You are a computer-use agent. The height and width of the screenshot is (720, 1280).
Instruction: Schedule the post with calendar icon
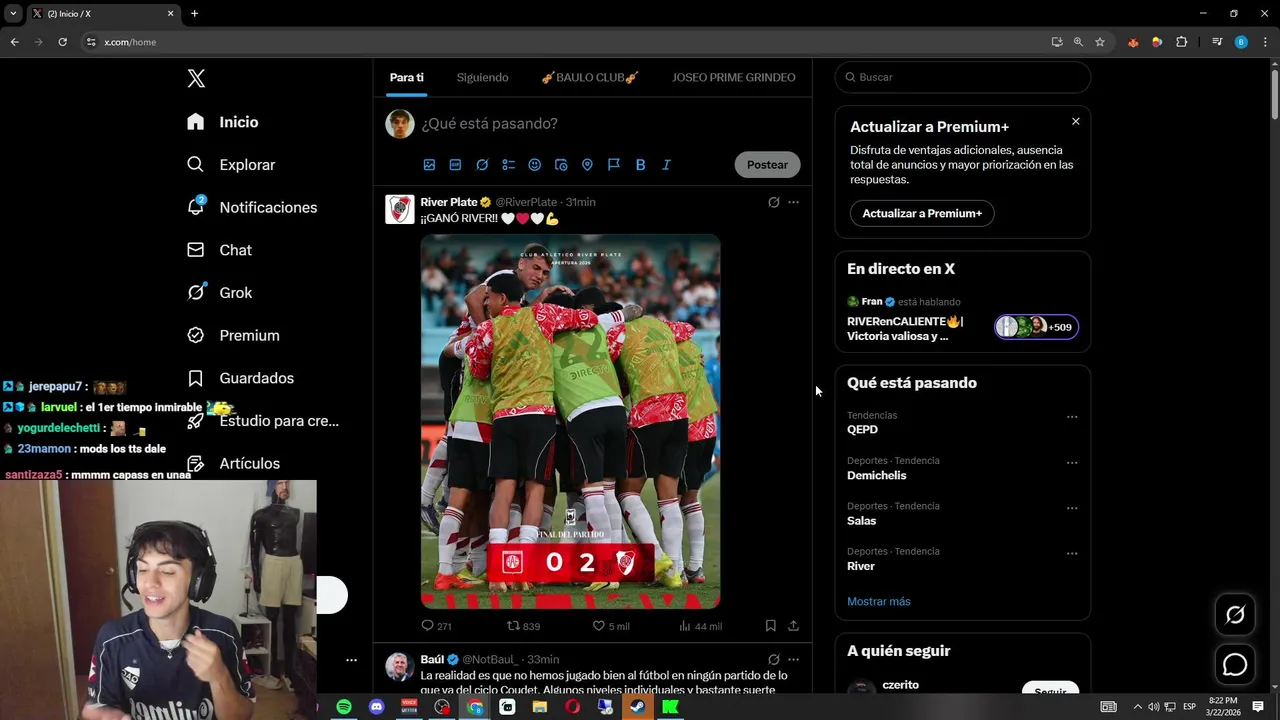pyautogui.click(x=561, y=165)
